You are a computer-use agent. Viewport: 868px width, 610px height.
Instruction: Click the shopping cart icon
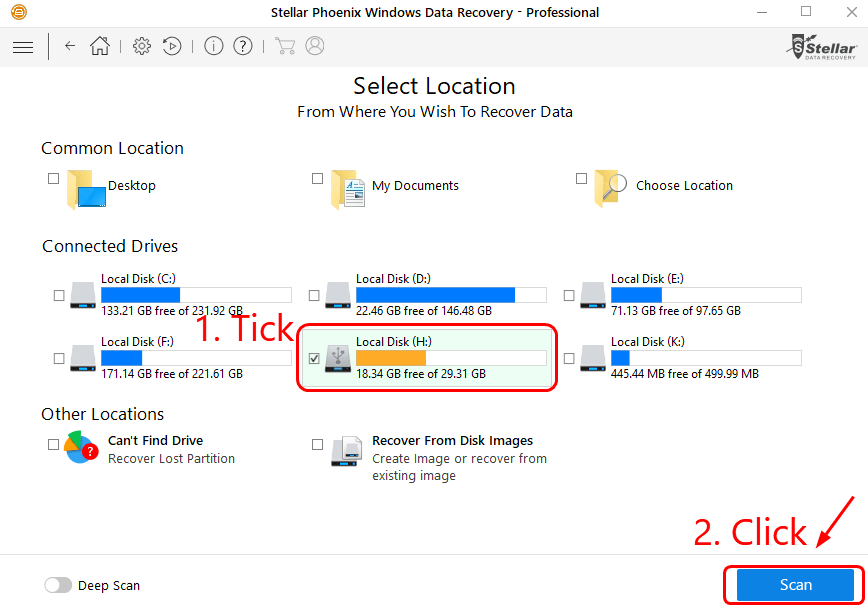[x=285, y=46]
